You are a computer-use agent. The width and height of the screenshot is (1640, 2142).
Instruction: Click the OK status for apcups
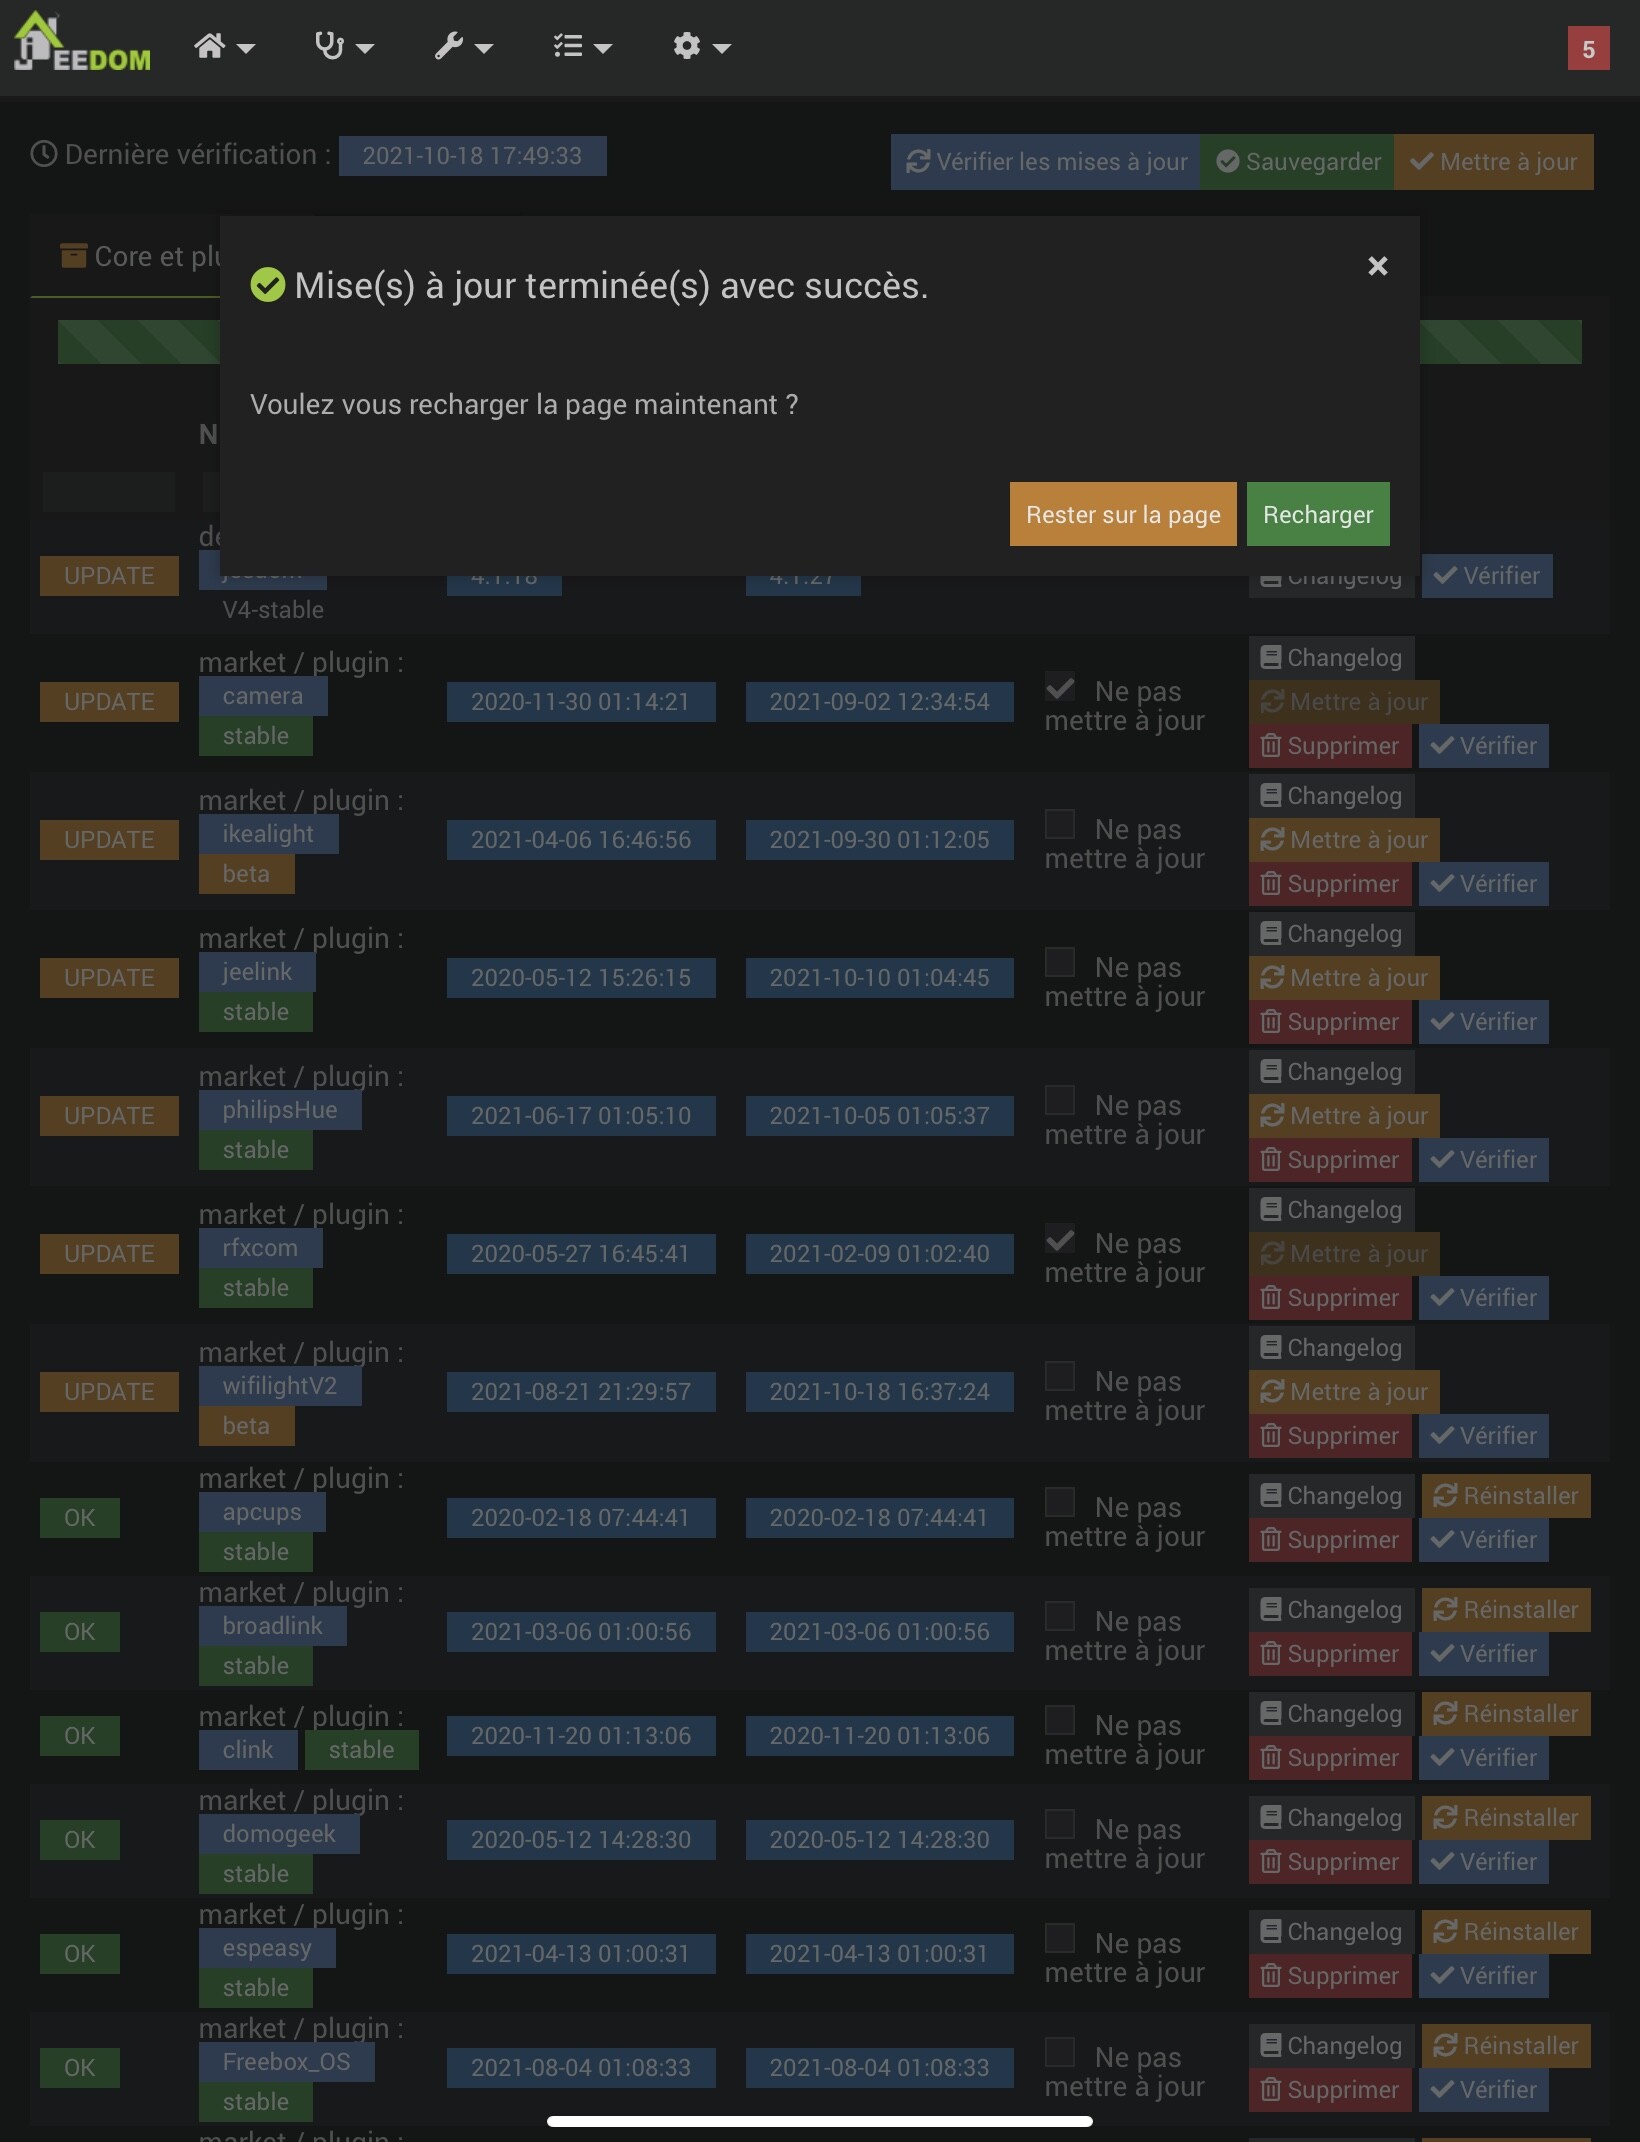point(80,1518)
